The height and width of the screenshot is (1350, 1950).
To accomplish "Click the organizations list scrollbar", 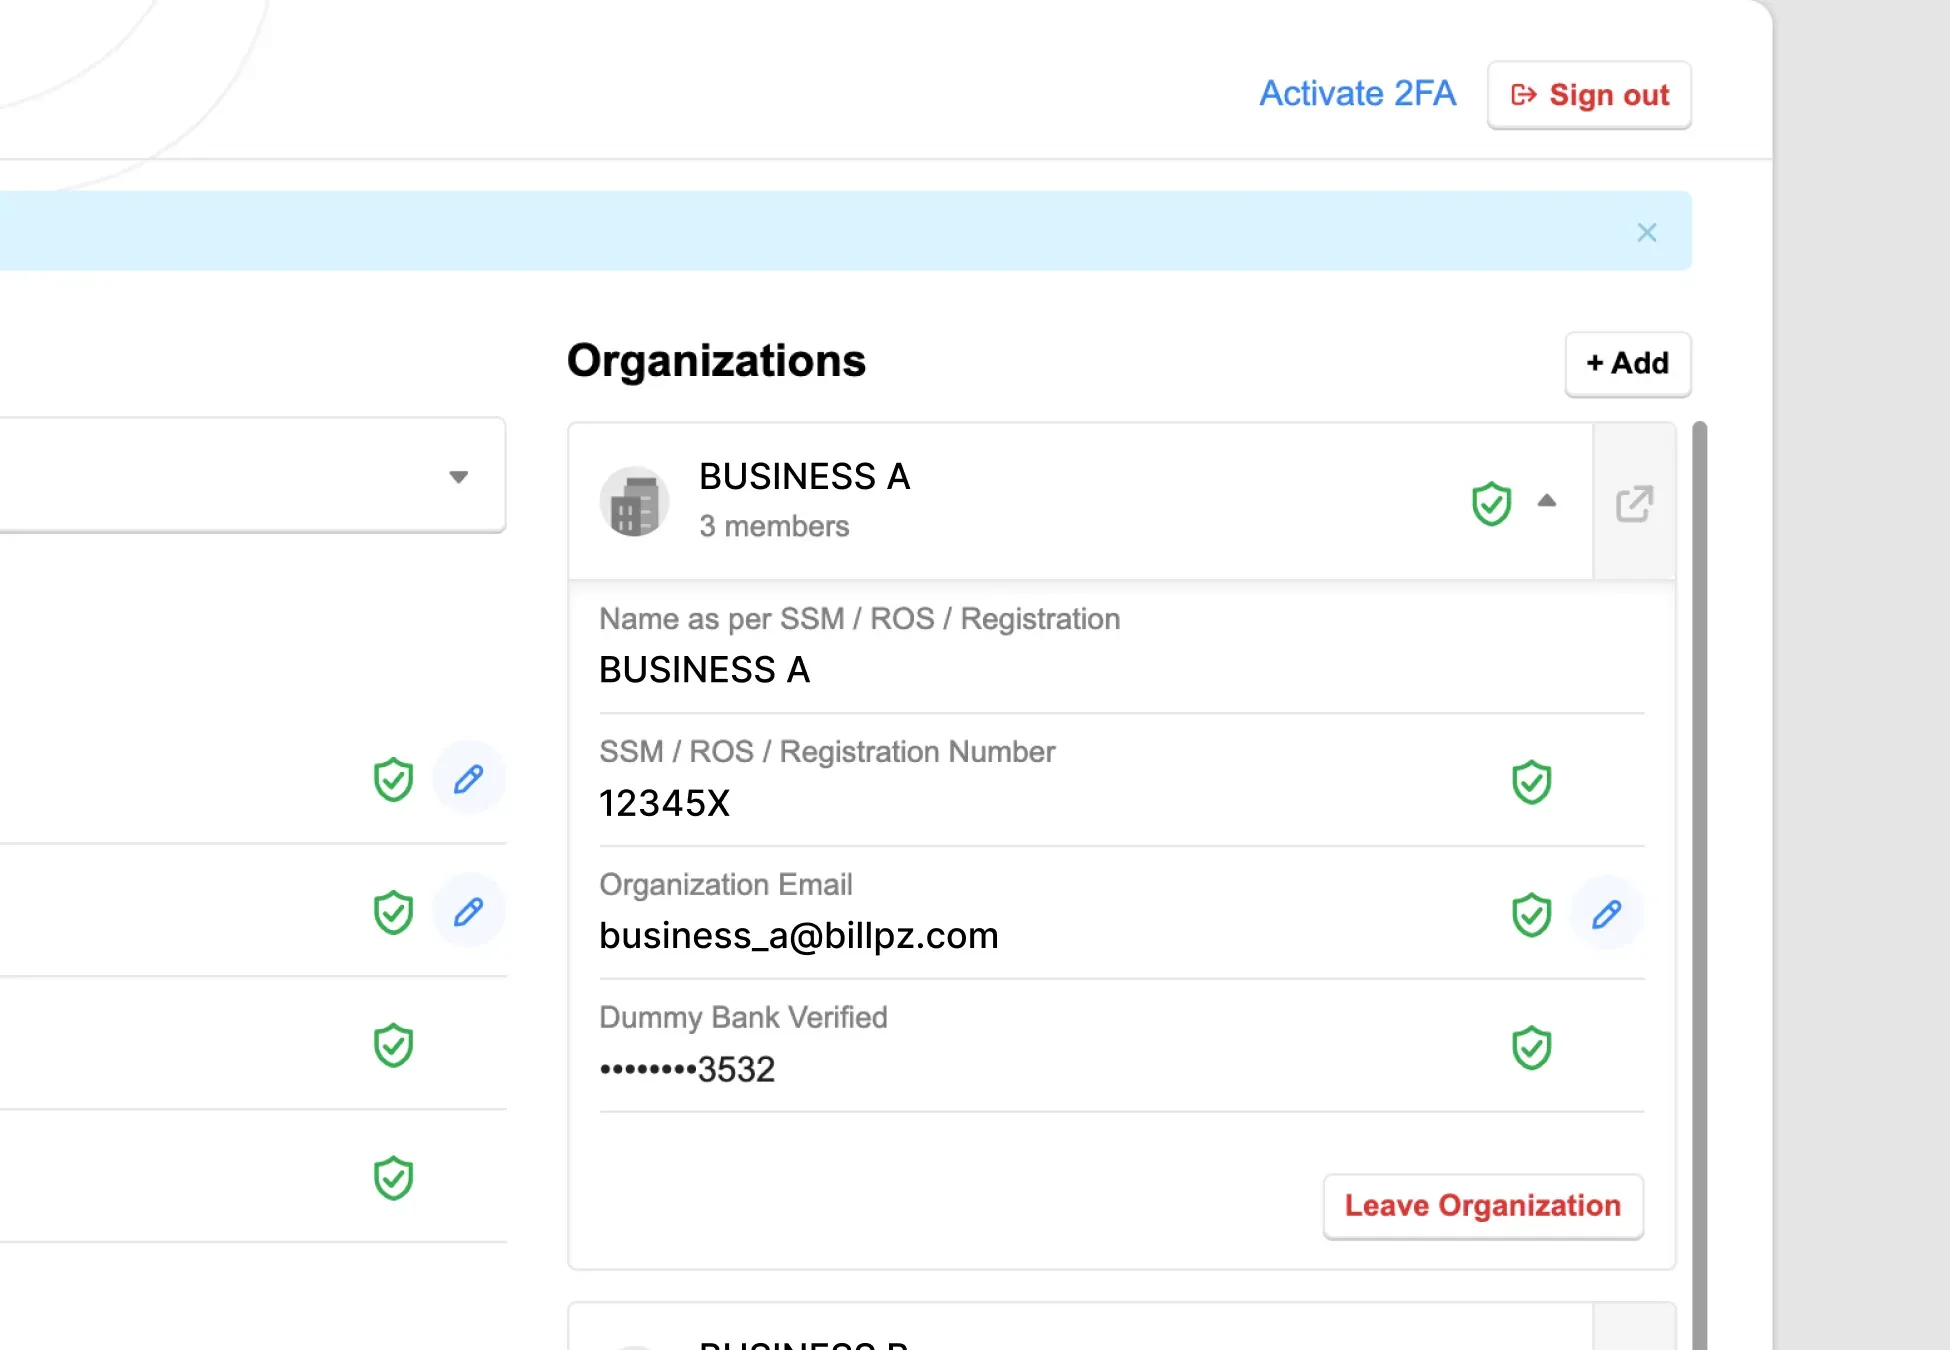I will (1699, 885).
